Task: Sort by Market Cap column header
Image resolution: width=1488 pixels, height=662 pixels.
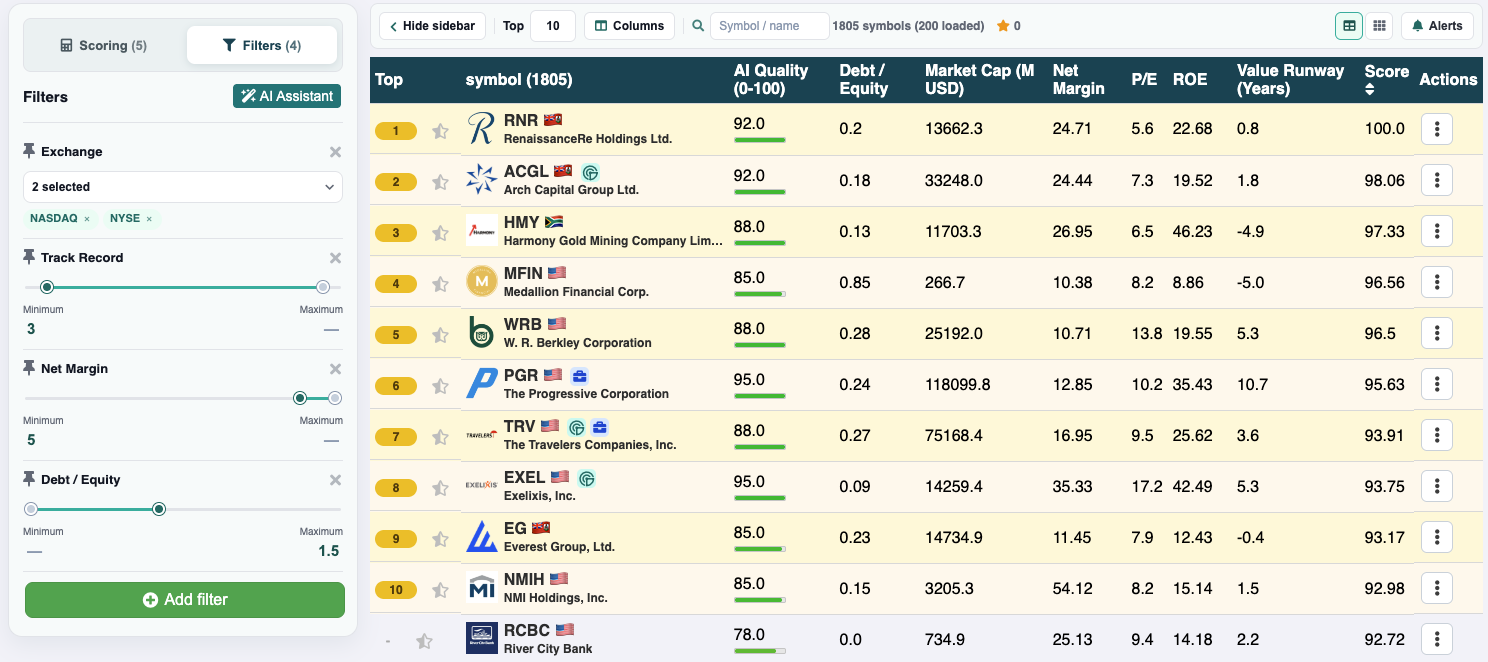Action: (x=980, y=79)
